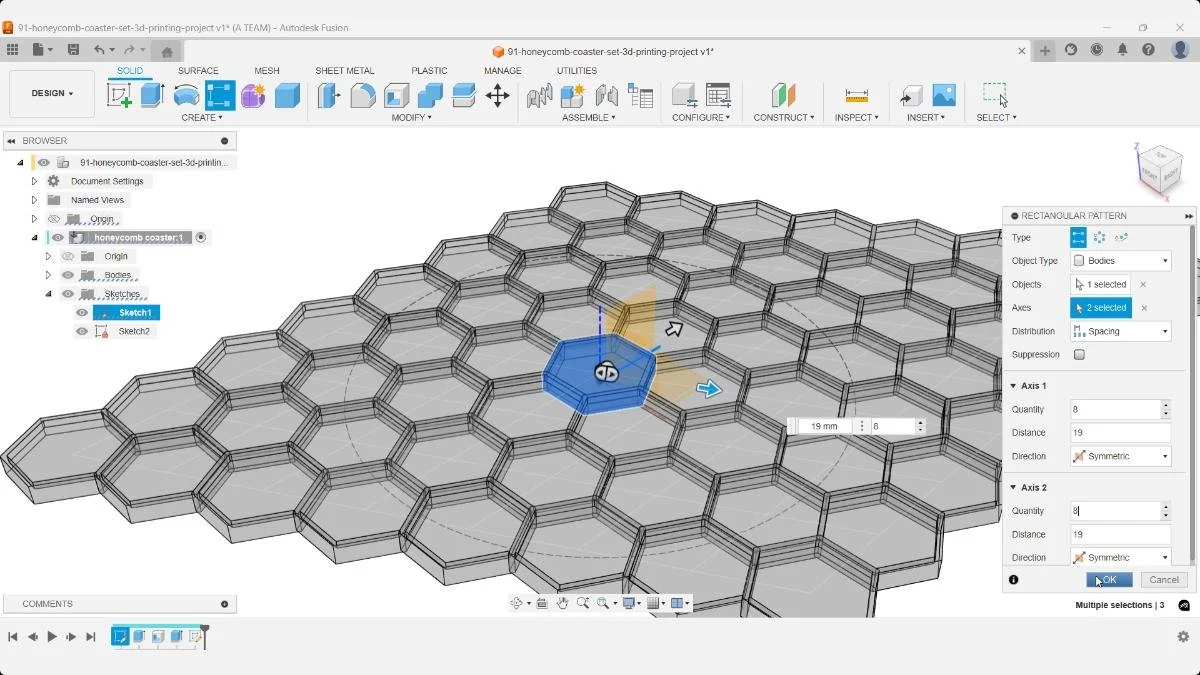This screenshot has height=675, width=1200.
Task: Toggle the Suppression checkbox
Action: (1077, 355)
